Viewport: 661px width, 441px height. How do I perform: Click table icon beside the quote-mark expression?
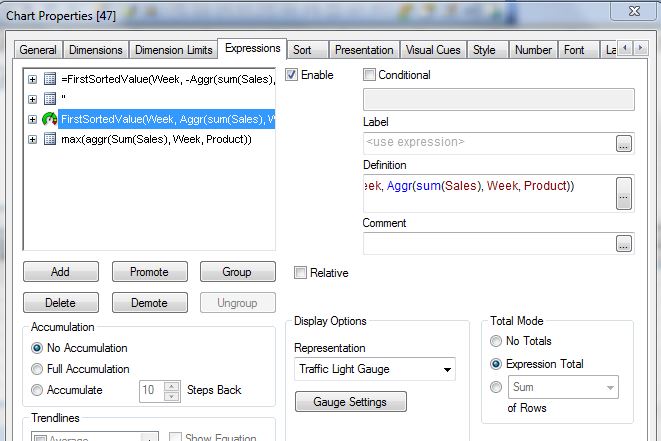(x=50, y=99)
